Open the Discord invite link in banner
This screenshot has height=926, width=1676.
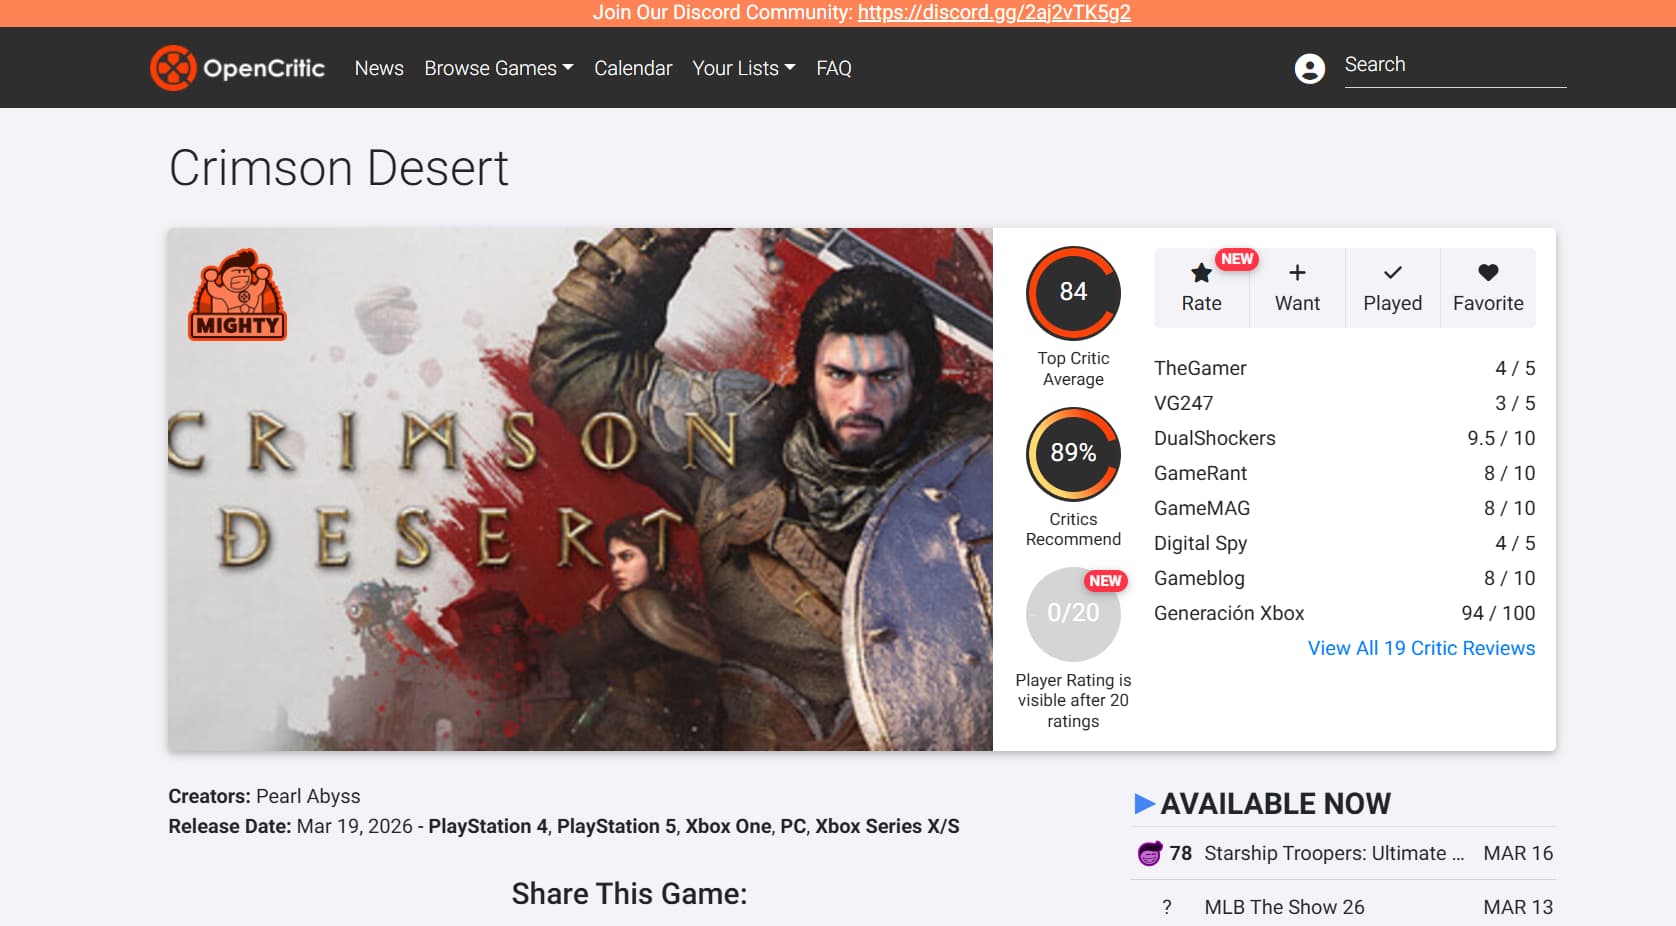click(994, 13)
